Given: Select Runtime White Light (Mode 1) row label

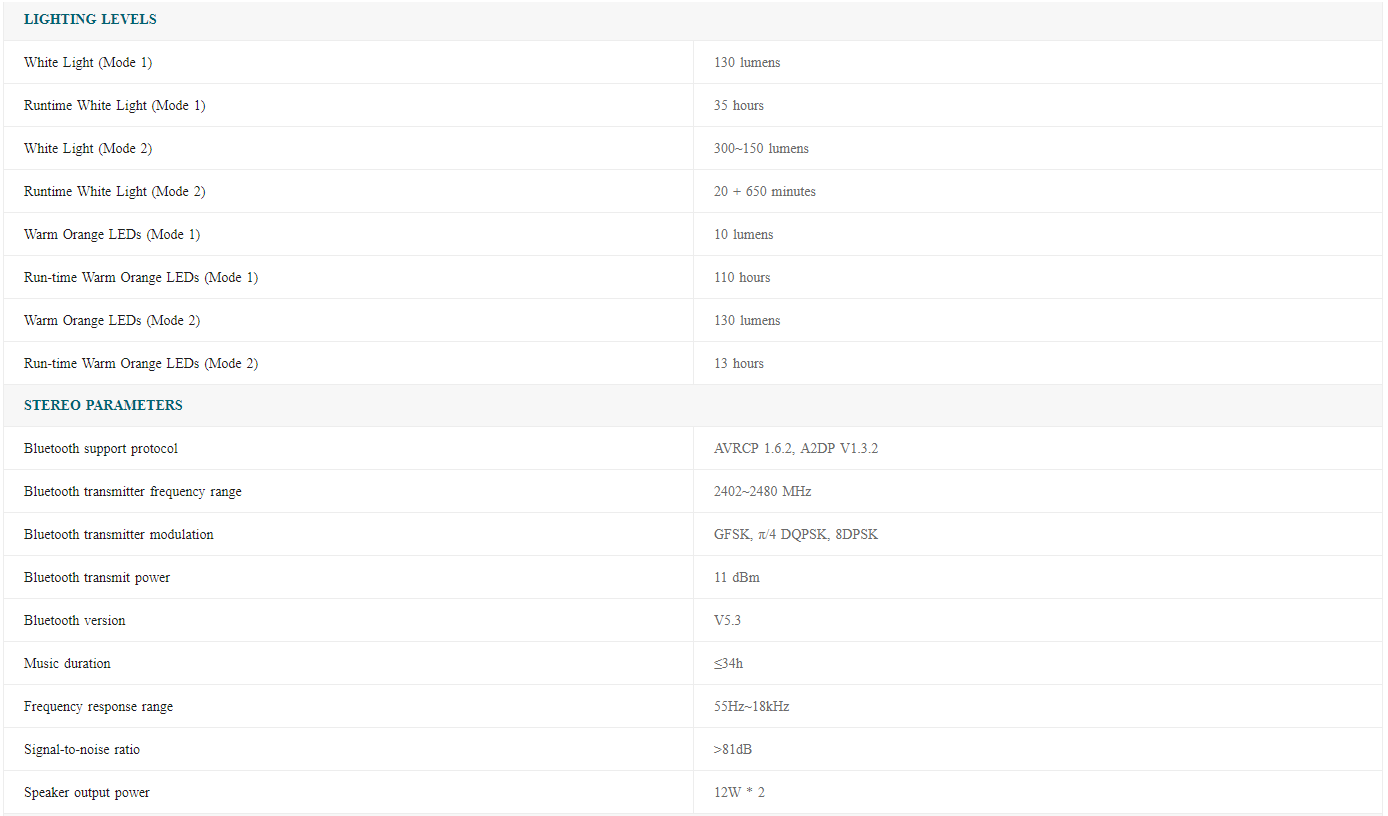Looking at the screenshot, I should click(x=115, y=106).
